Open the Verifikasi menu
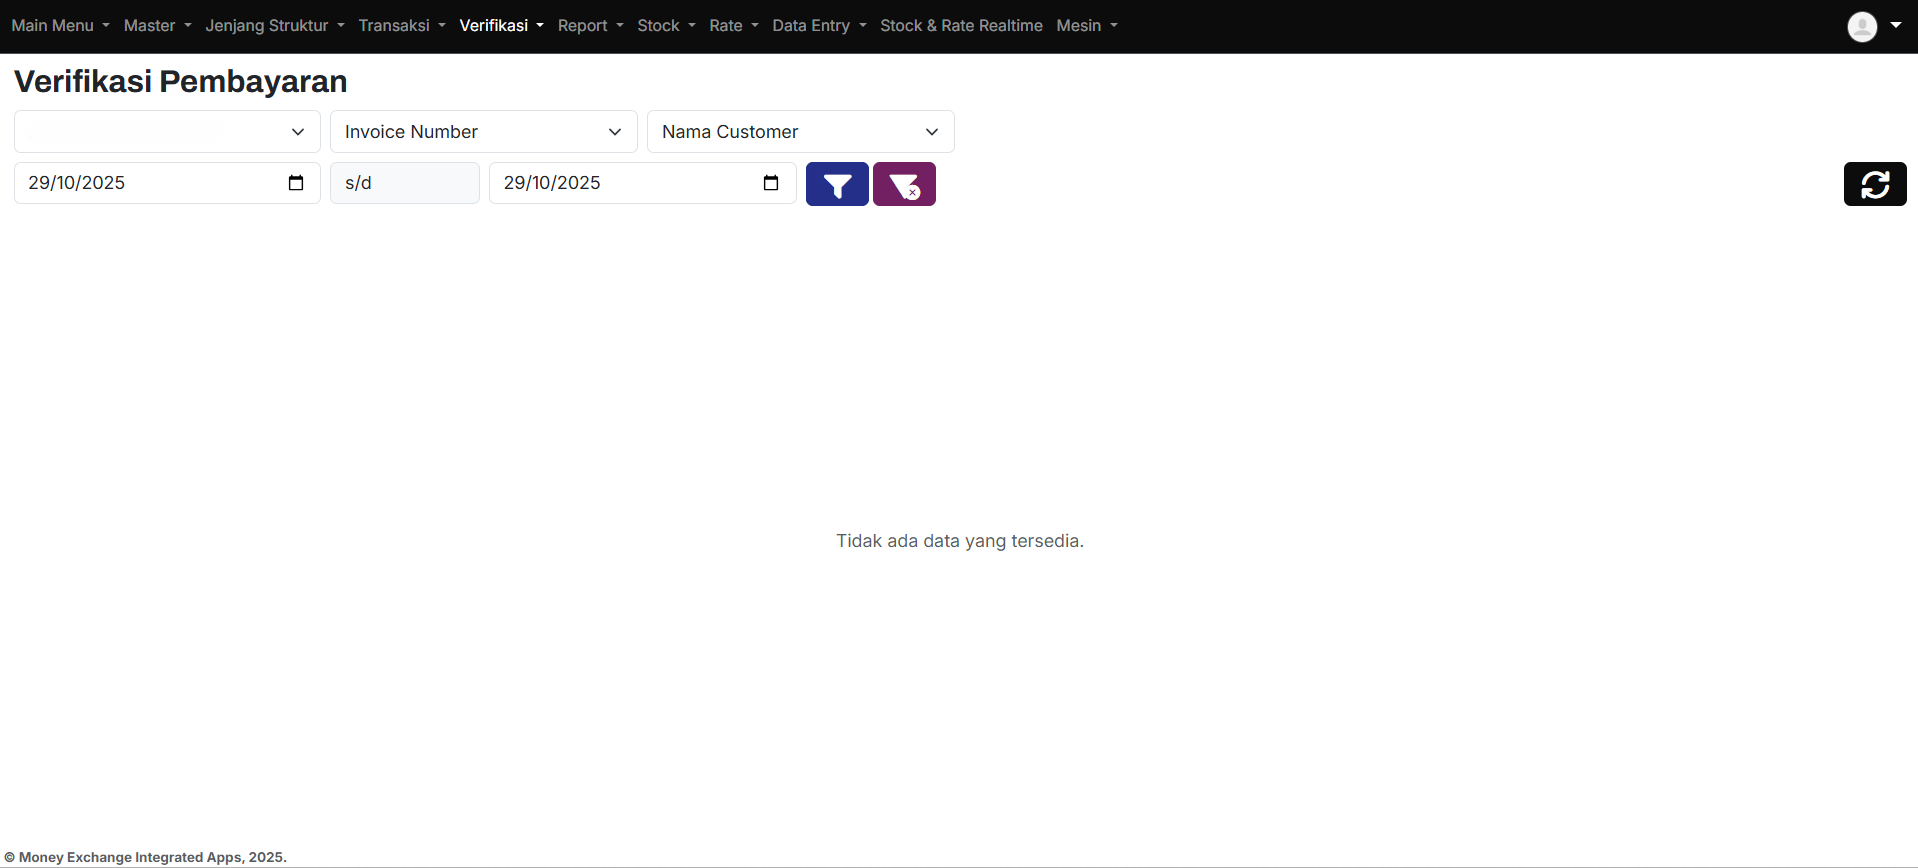The width and height of the screenshot is (1918, 868). (x=501, y=26)
